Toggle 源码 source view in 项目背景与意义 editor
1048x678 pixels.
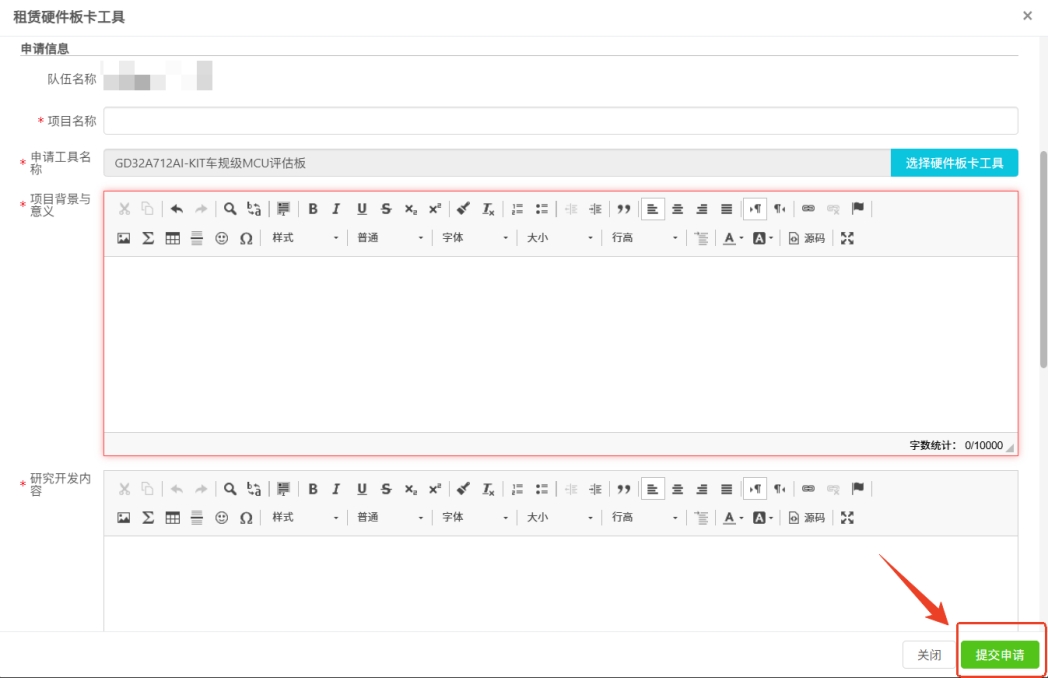pyautogui.click(x=807, y=238)
